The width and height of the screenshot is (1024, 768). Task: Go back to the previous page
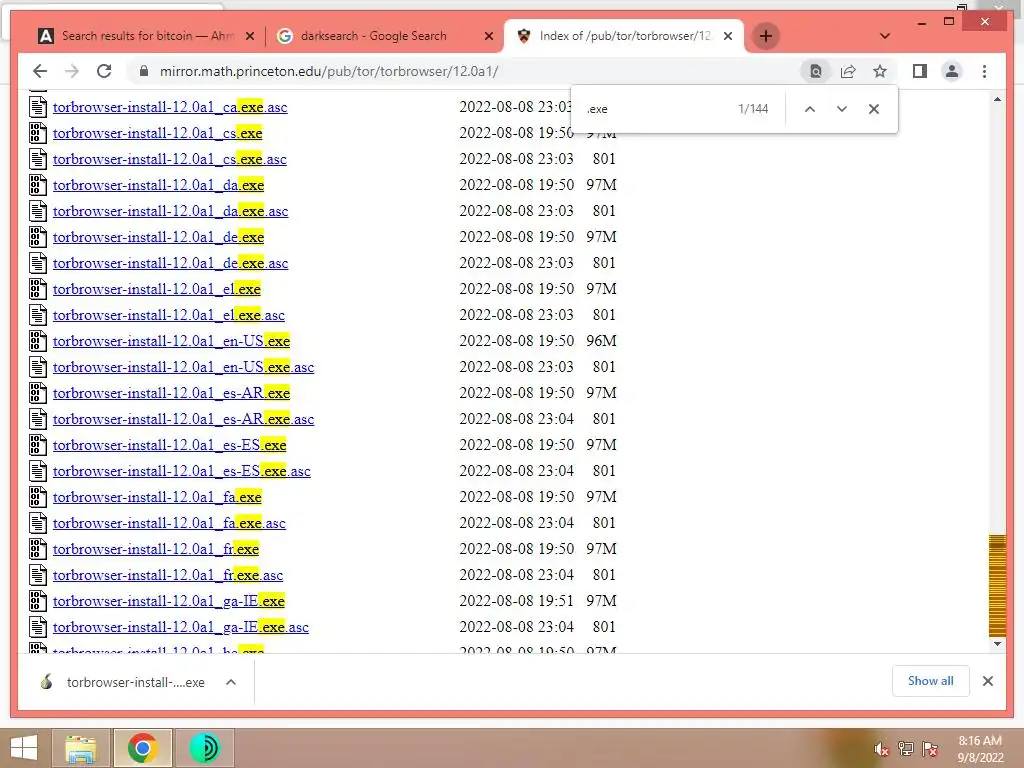click(40, 71)
